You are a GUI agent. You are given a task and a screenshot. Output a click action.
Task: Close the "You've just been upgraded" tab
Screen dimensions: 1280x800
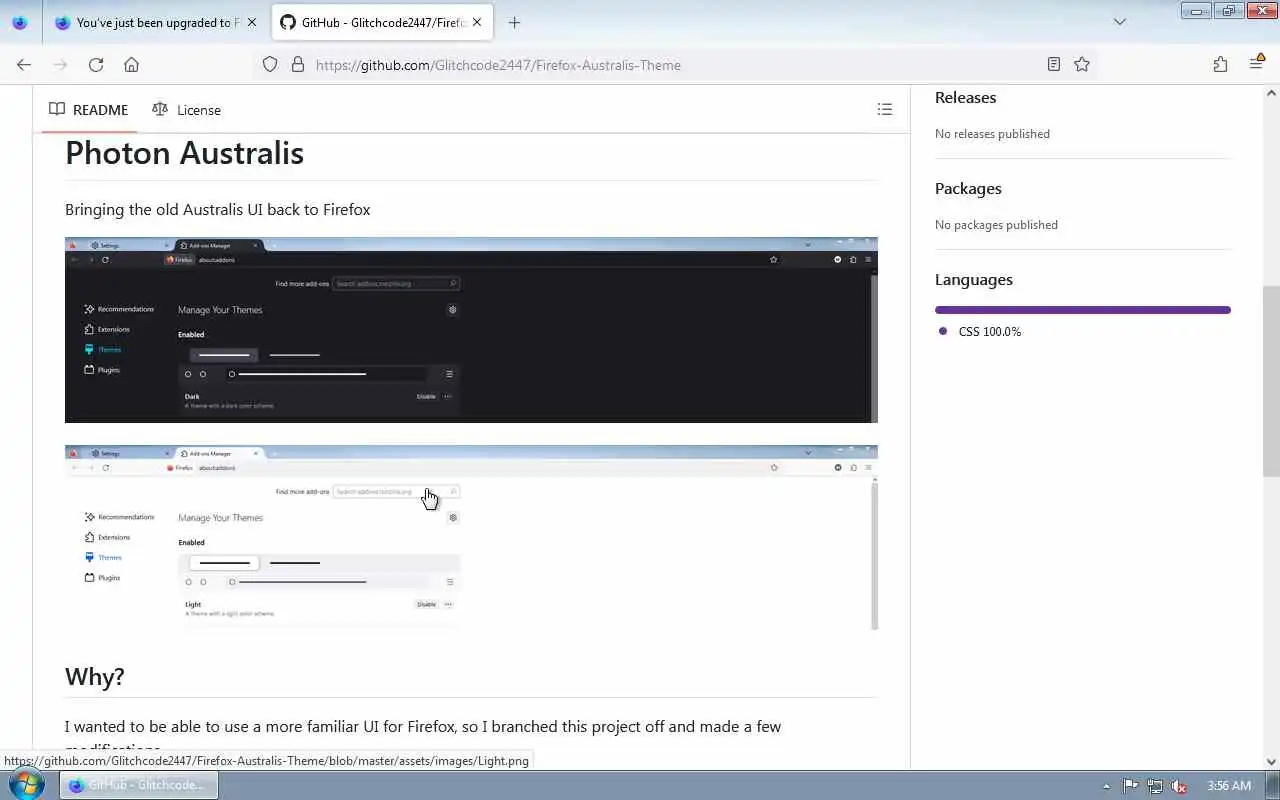click(x=251, y=22)
